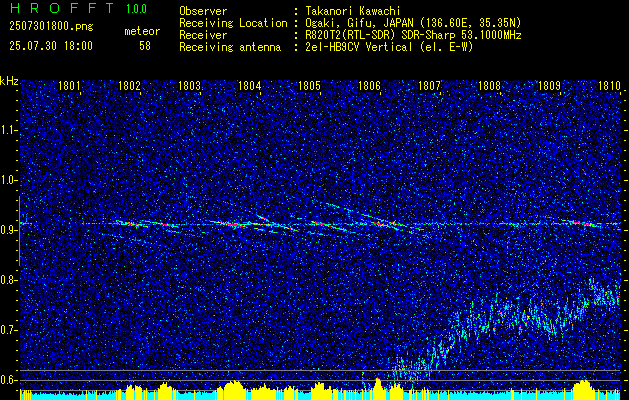
Task: Click the 1802 time marker
Action: coord(130,86)
